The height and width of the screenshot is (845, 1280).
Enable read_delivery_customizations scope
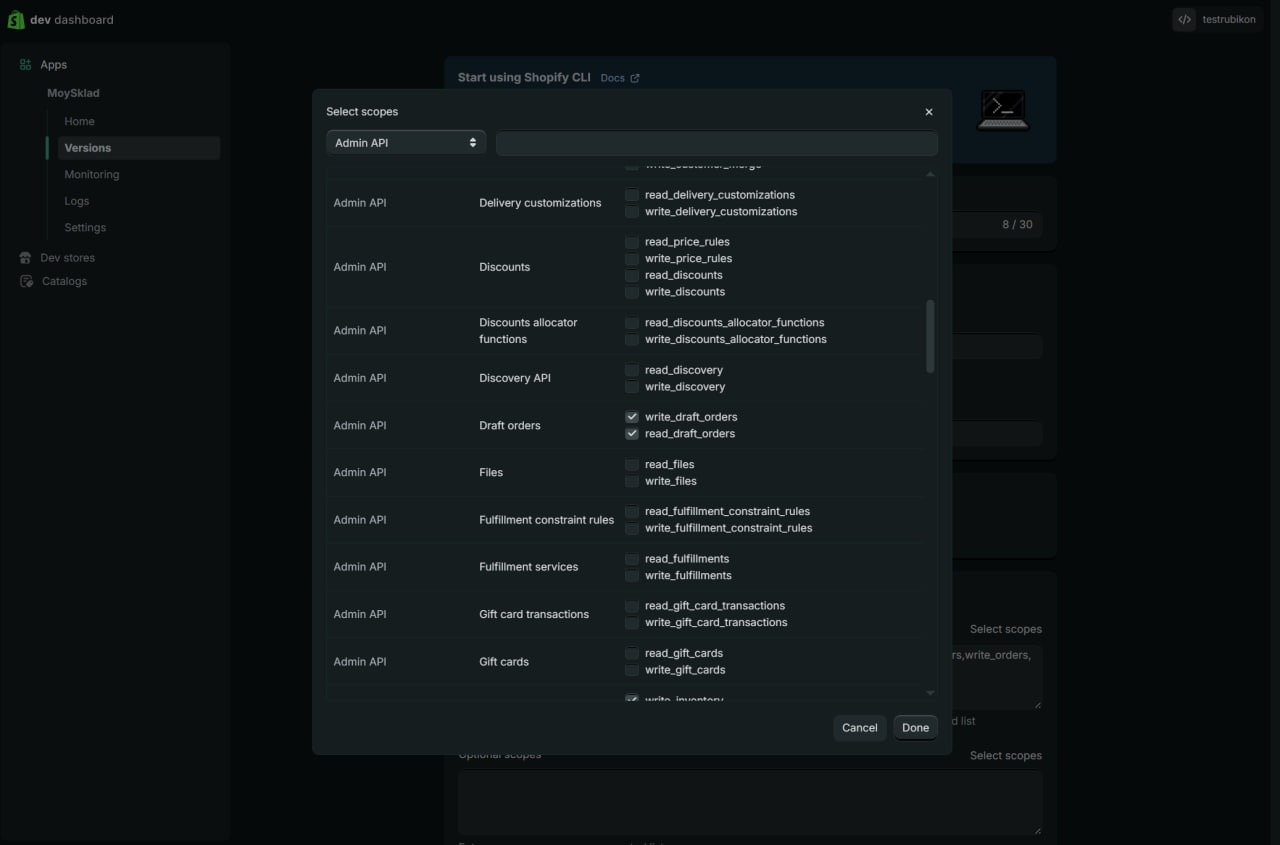[x=632, y=195]
